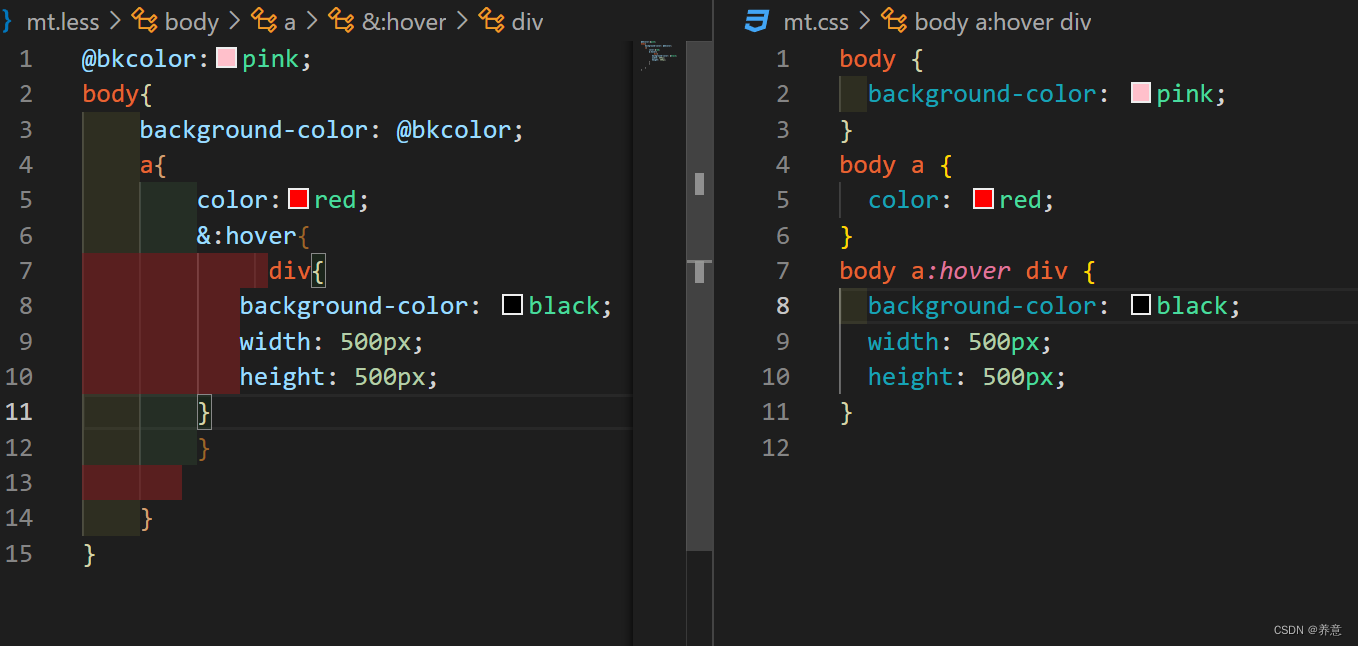
Task: Click the vertical scrollbar of left editor
Action: (699, 300)
